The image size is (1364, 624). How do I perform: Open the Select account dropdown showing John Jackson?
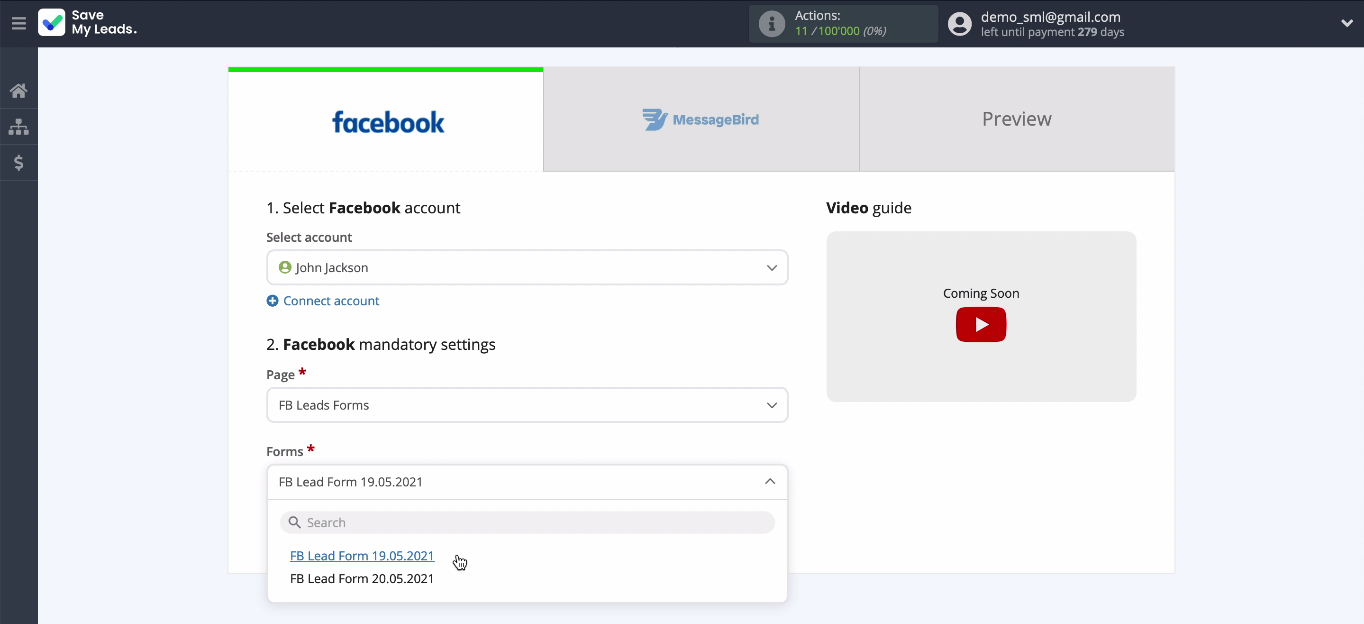pyautogui.click(x=527, y=268)
